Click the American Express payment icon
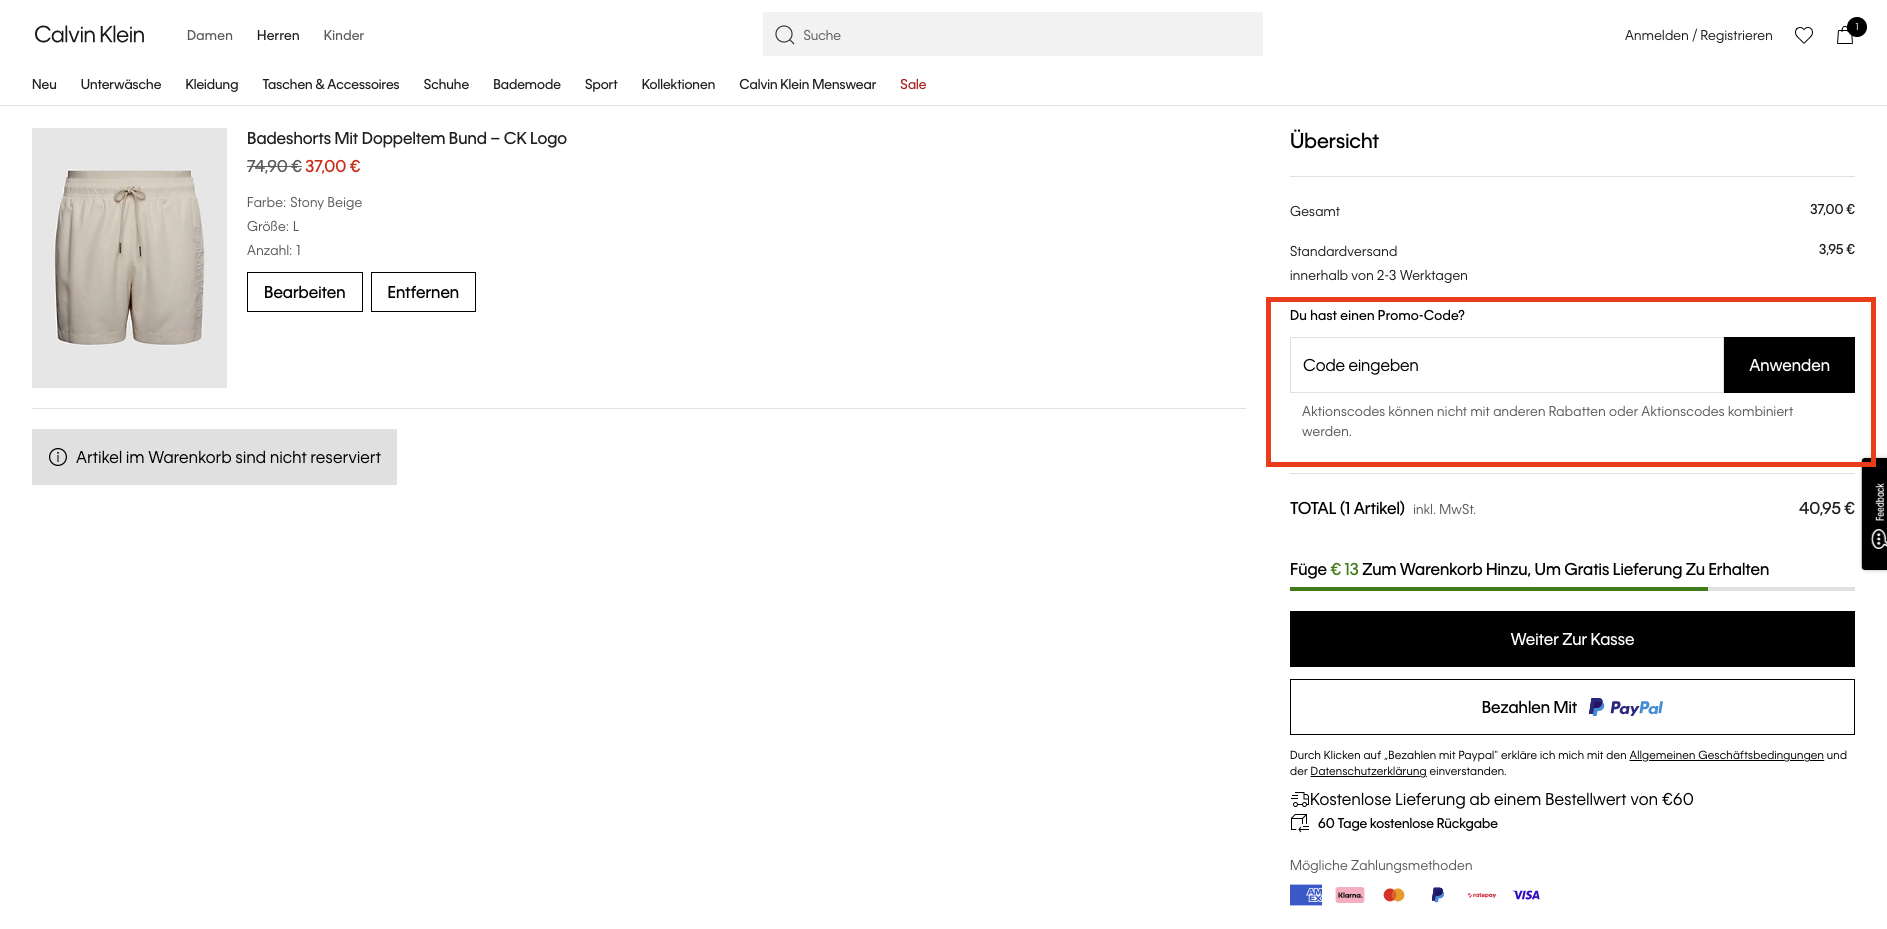The width and height of the screenshot is (1887, 929). tap(1306, 895)
